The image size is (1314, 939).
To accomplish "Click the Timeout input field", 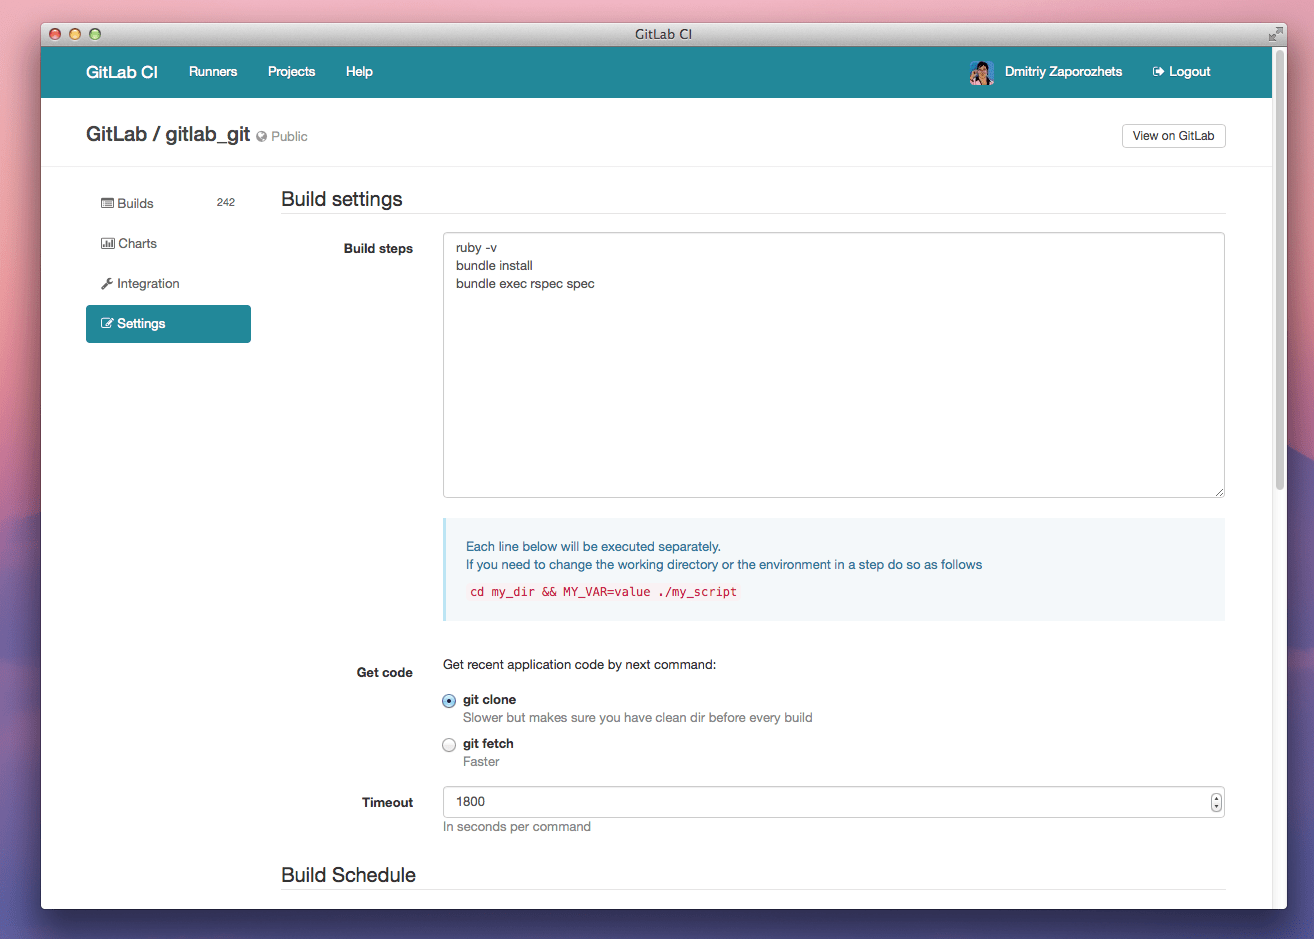I will tap(834, 802).
